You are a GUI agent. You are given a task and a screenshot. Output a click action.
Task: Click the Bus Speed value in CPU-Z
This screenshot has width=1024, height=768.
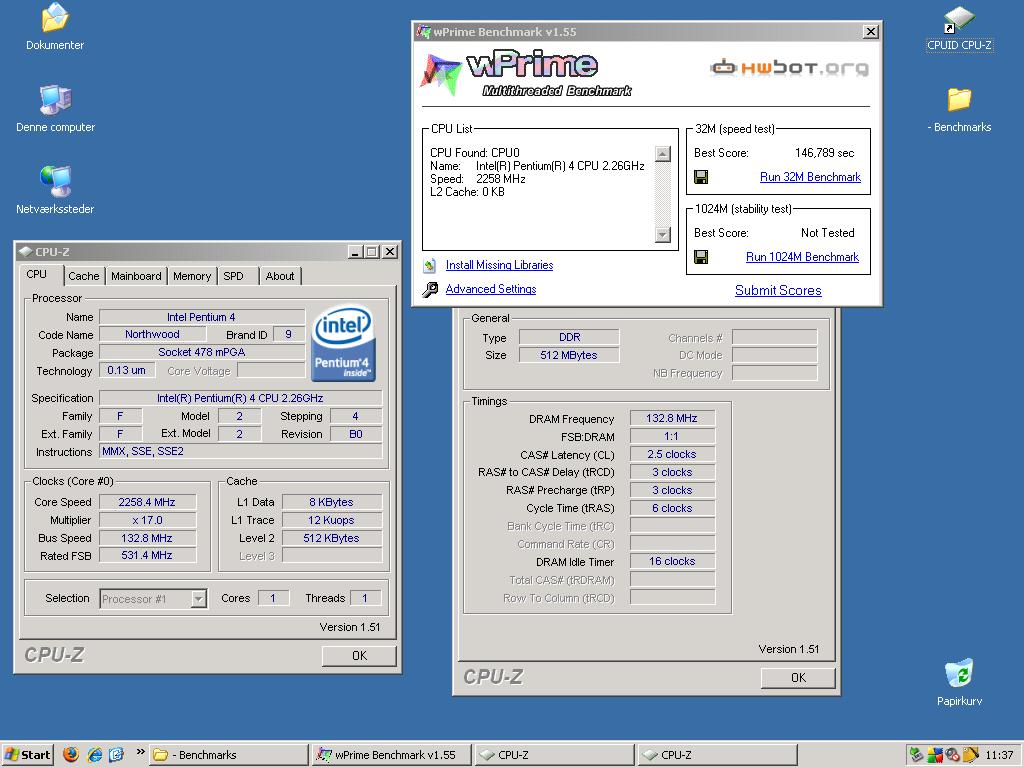pos(147,538)
